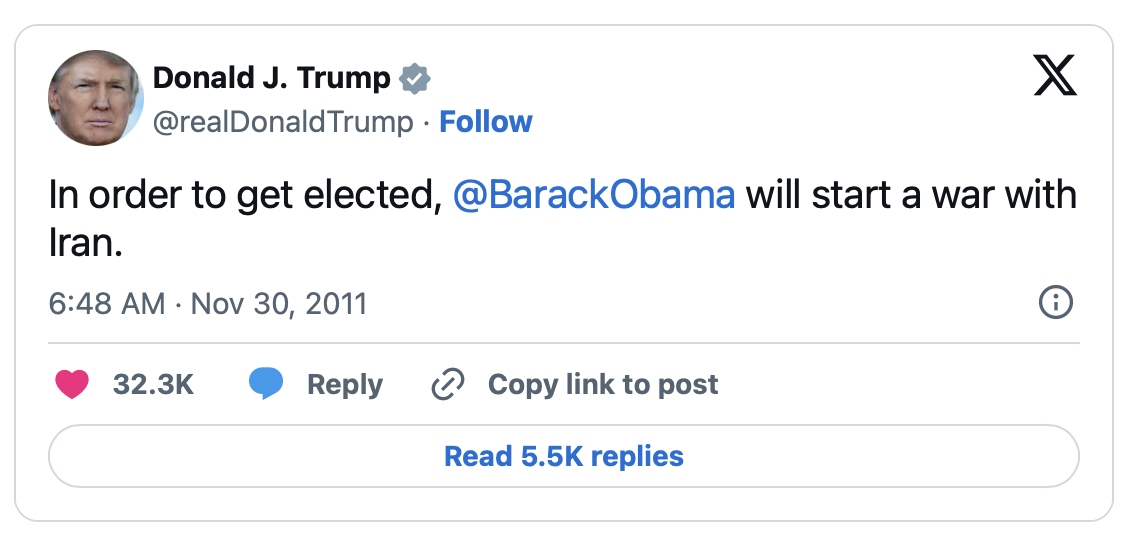Screen dimensions: 1132x536
Task: Click the "Nov 30, 2011" date text
Action: click(x=279, y=303)
